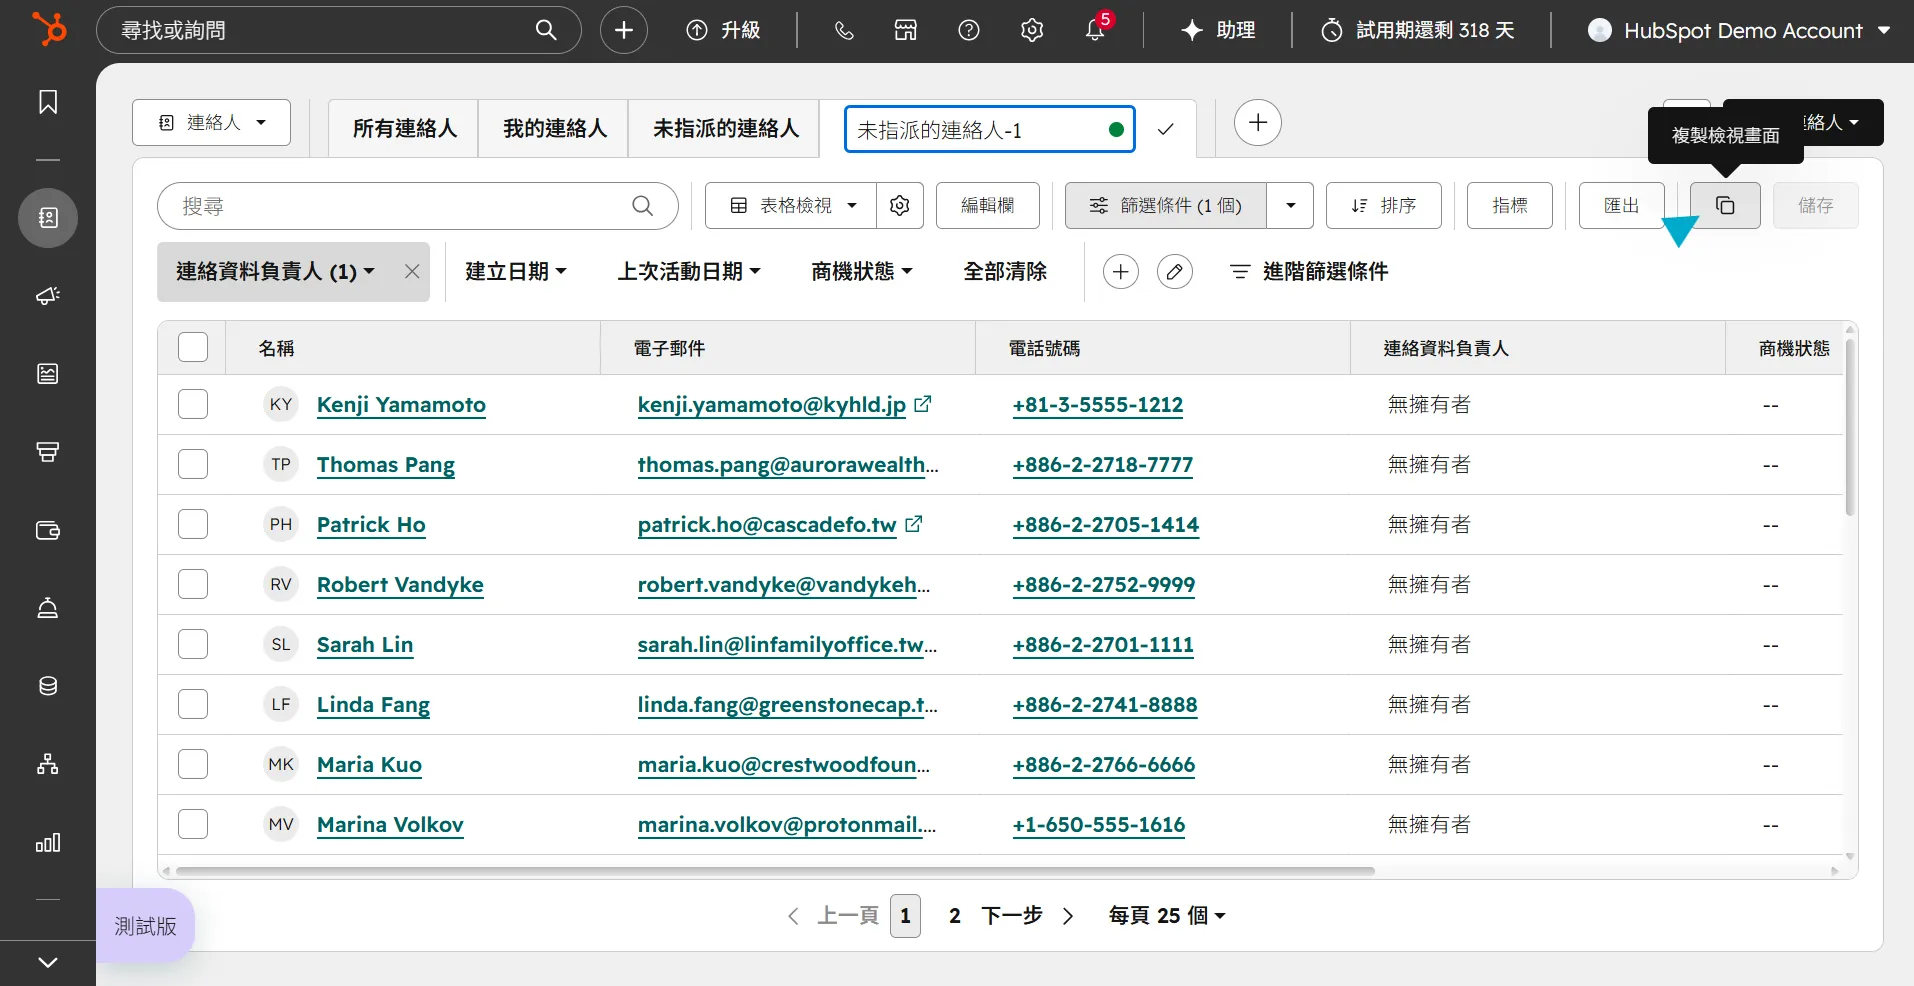1914x986 pixels.
Task: Remove the 連絡資料負責人 filter with X
Action: [x=412, y=271]
